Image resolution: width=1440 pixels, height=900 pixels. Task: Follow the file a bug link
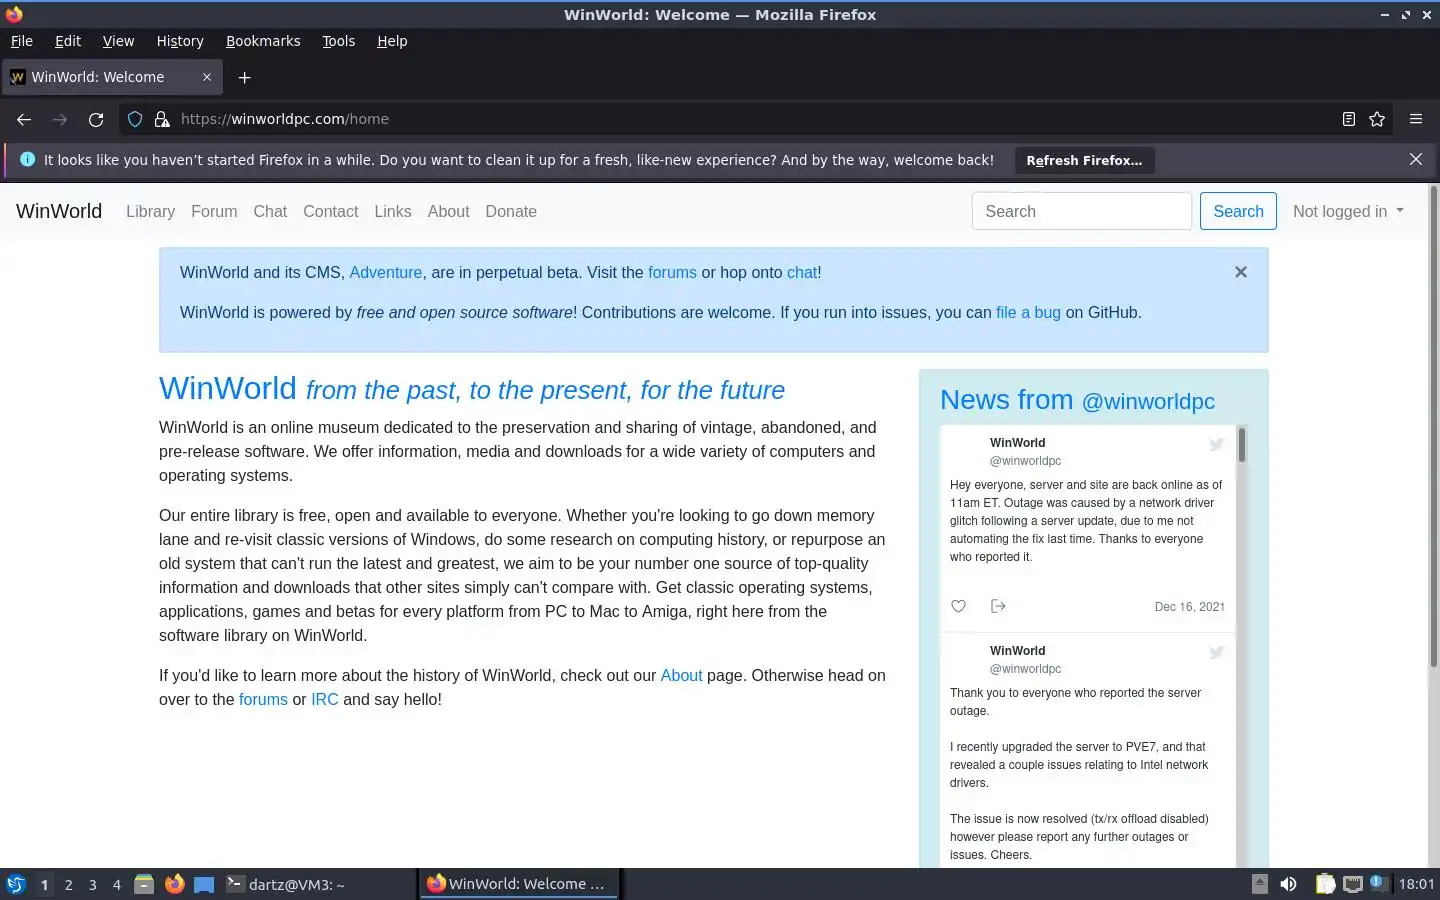coord(1028,312)
